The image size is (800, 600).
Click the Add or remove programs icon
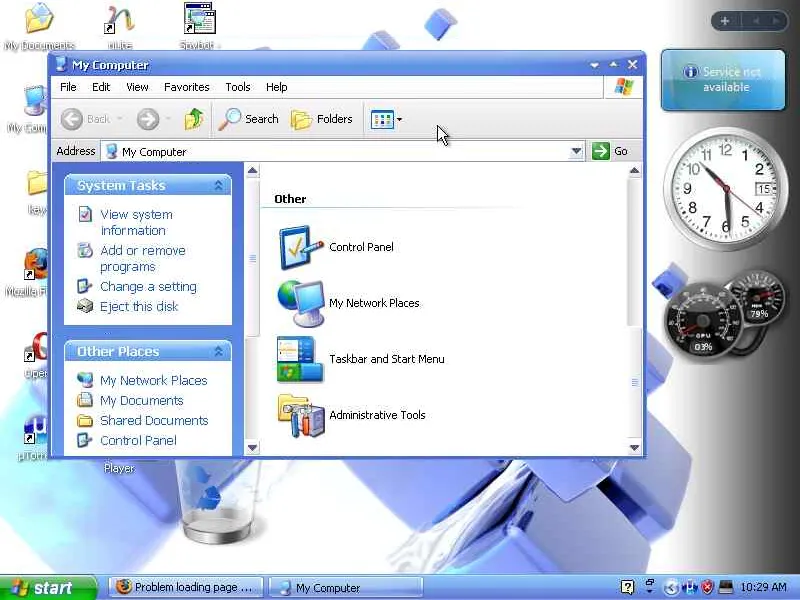[x=85, y=251]
